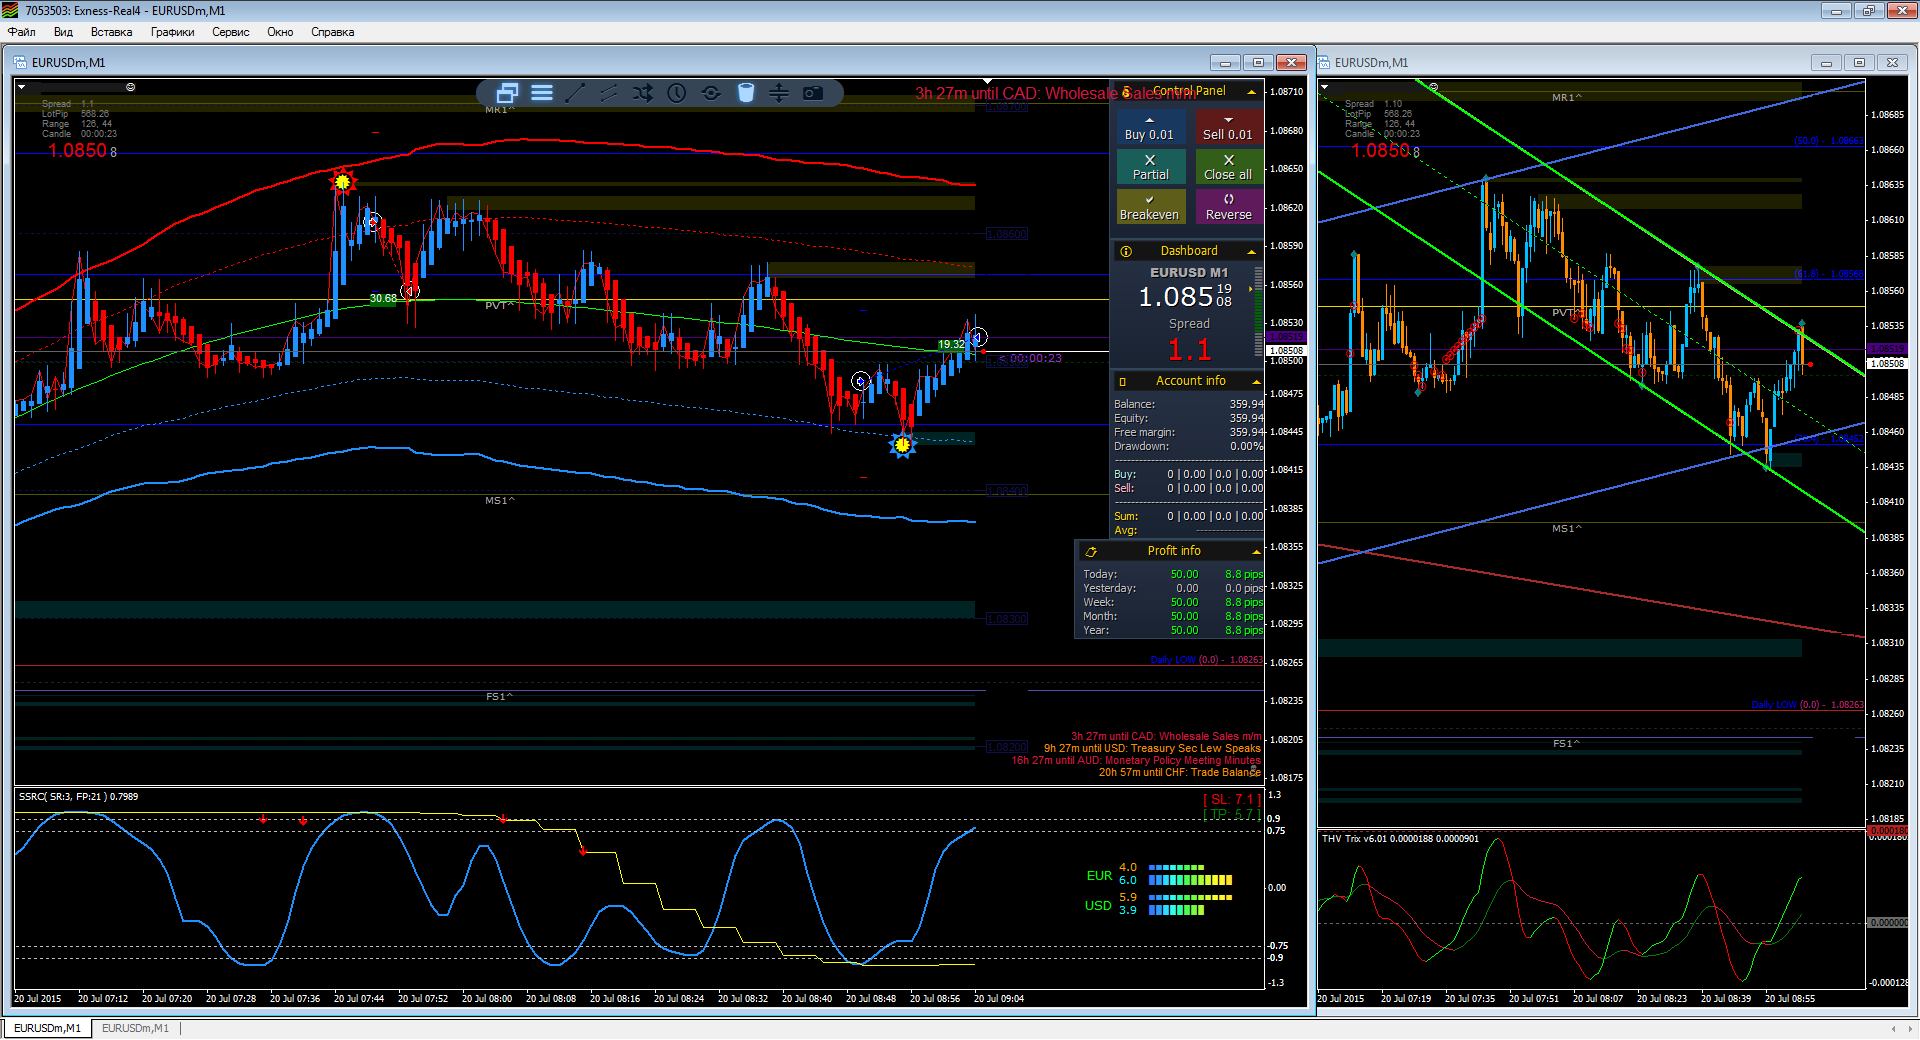This screenshot has height=1040, width=1920.
Task: Switch to the first EURUSDm,M1 bottom tab
Action: (x=47, y=1028)
